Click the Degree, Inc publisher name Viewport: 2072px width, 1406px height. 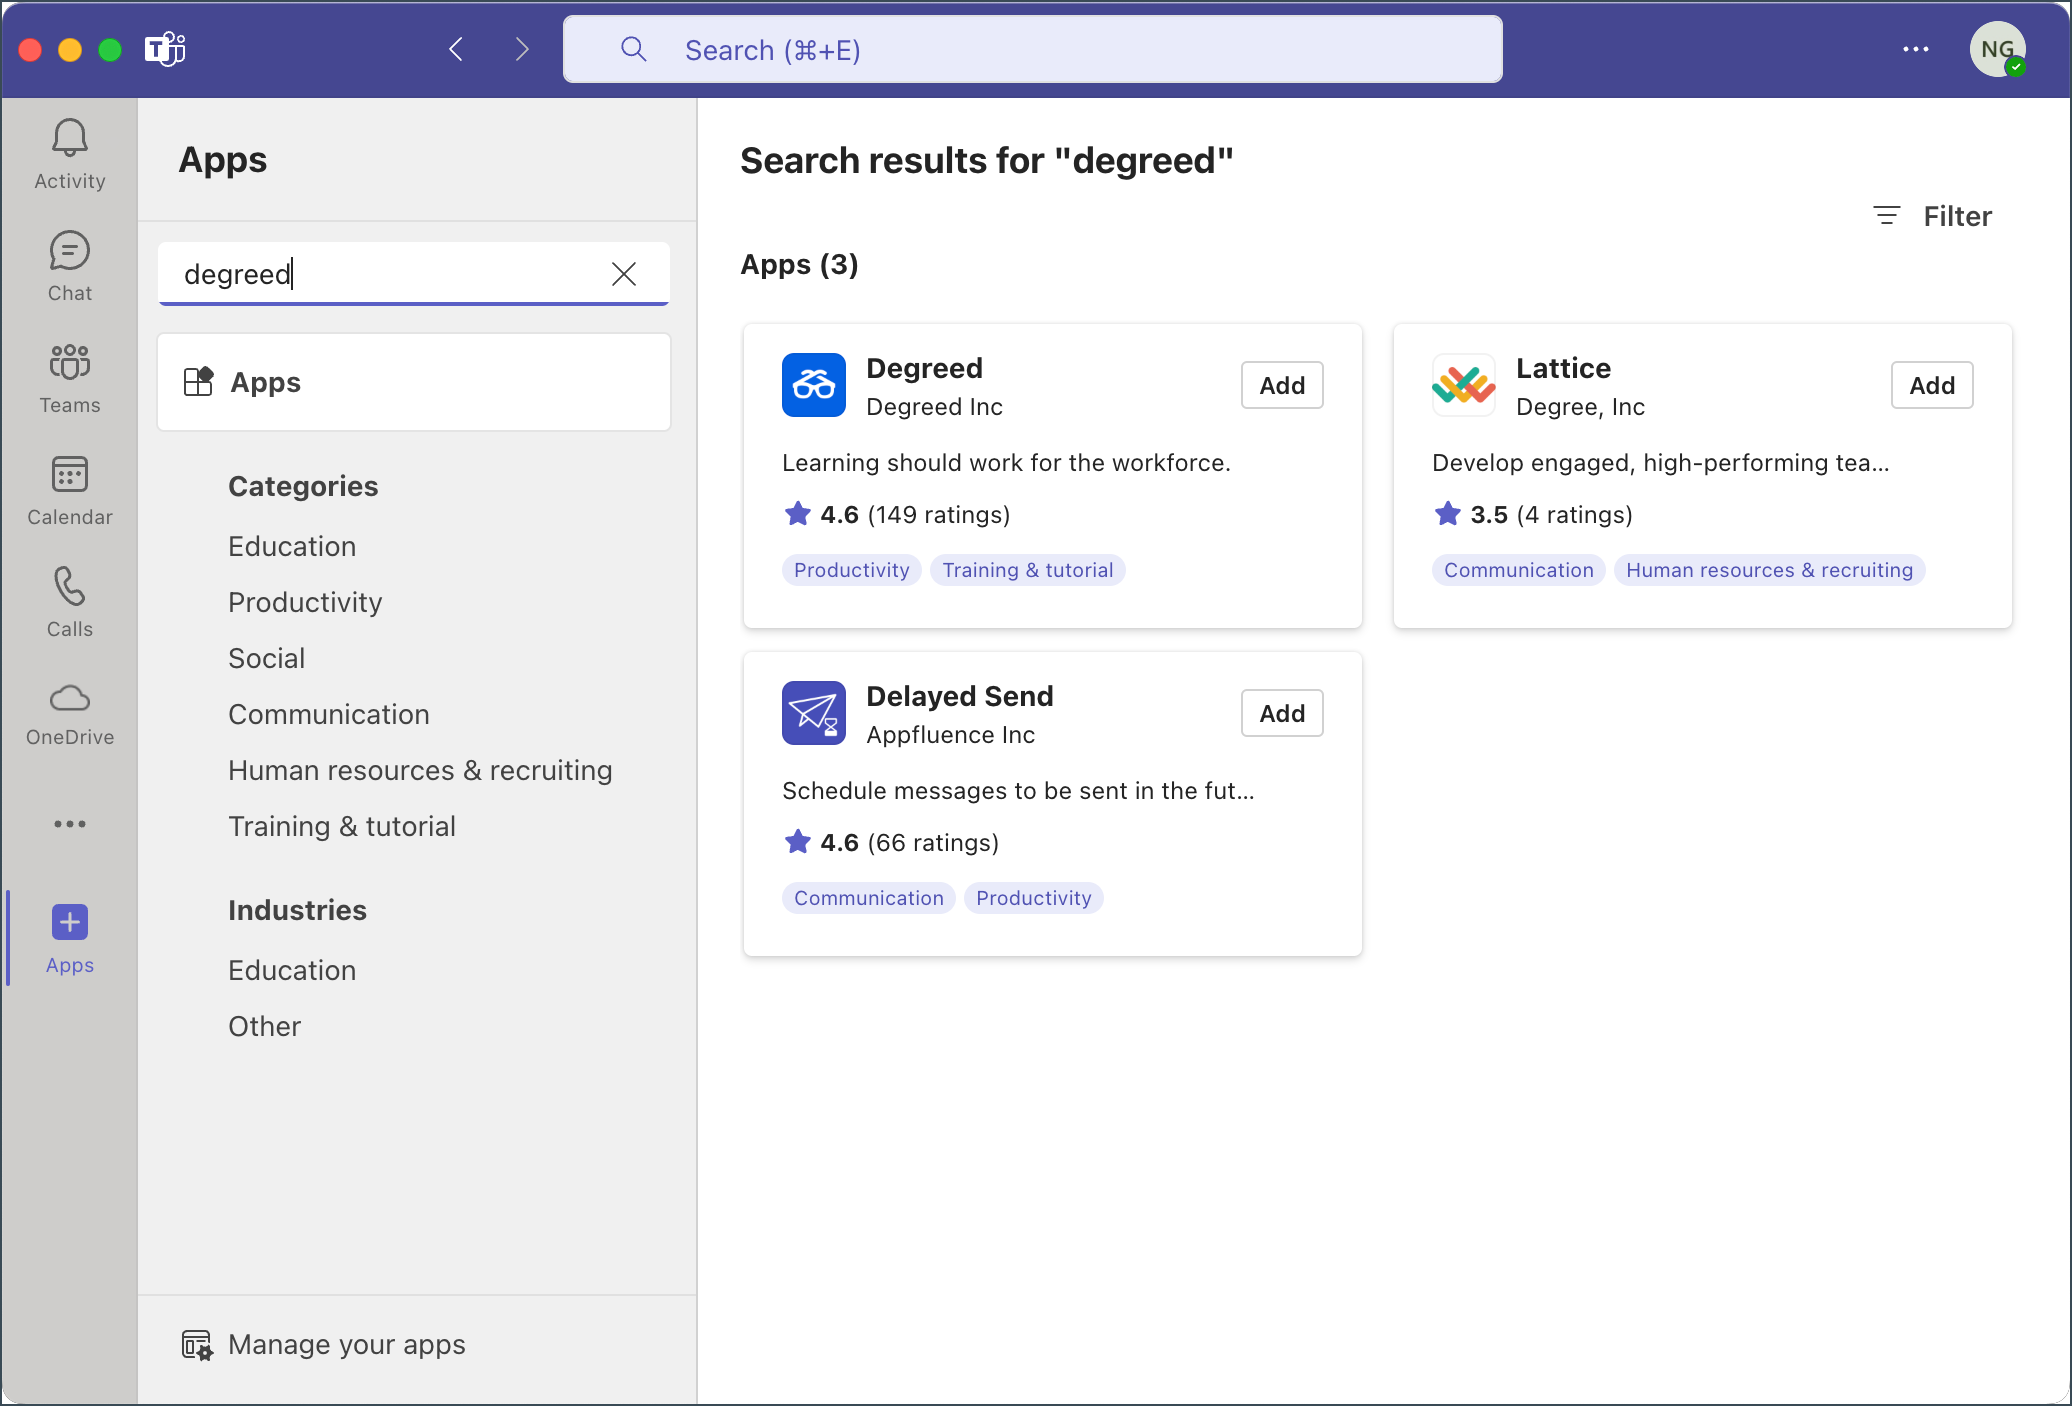click(1581, 407)
